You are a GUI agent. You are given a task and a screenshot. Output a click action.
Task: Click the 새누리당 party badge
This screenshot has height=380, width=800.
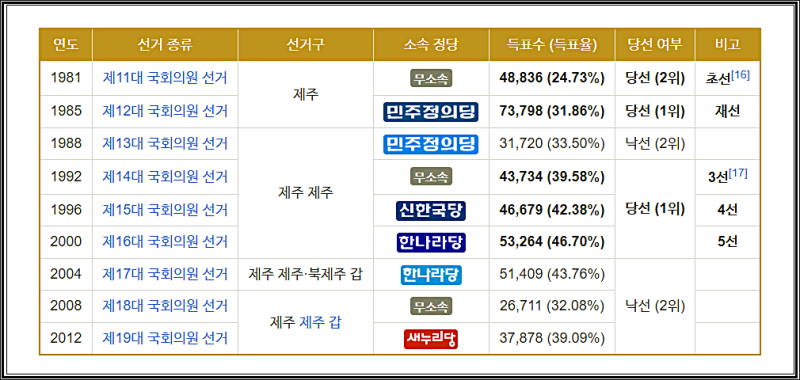(x=431, y=338)
